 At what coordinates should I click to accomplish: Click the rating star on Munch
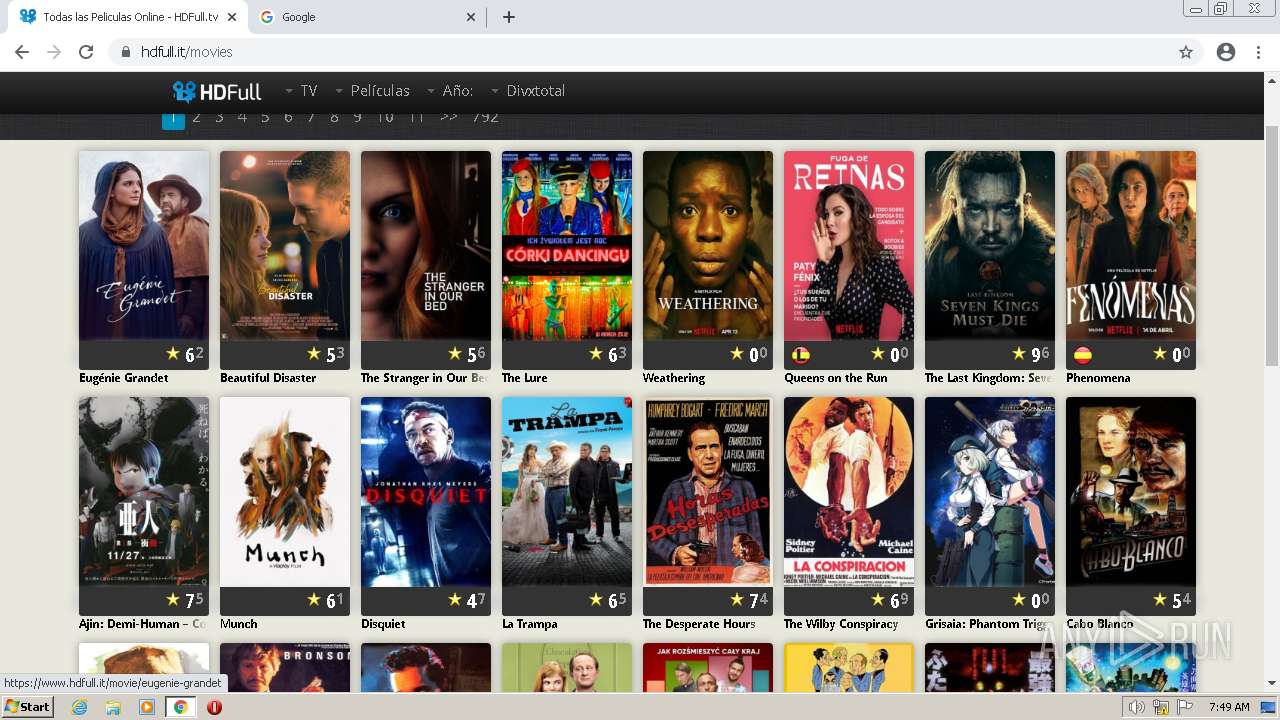tap(314, 599)
